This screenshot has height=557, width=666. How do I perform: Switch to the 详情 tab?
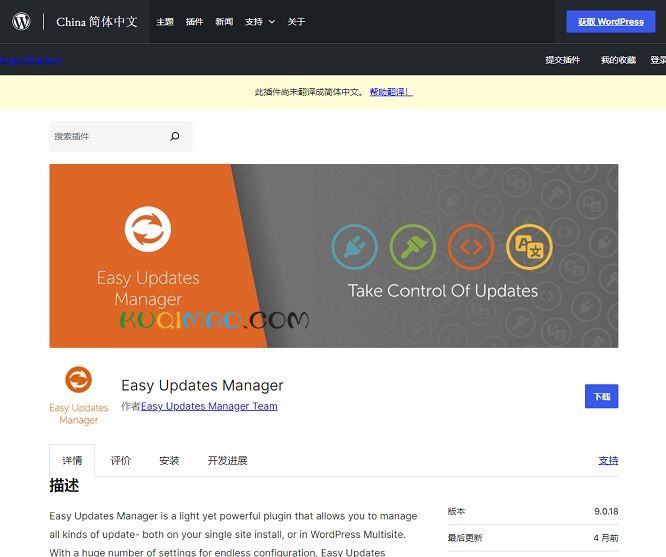click(72, 461)
